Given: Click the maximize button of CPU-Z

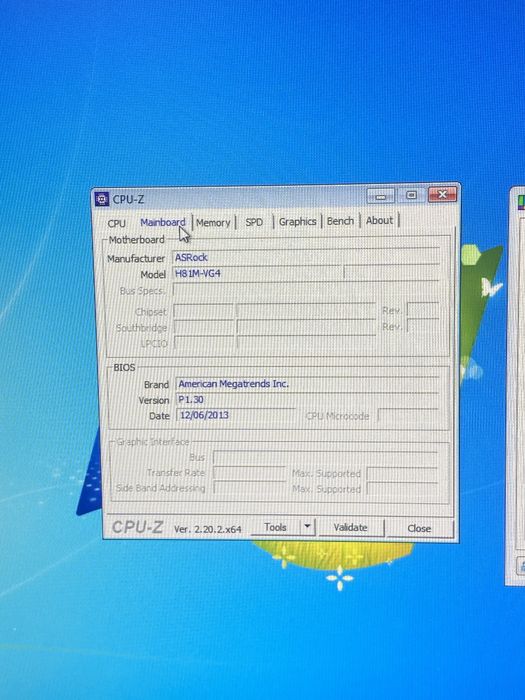Looking at the screenshot, I should tap(412, 196).
